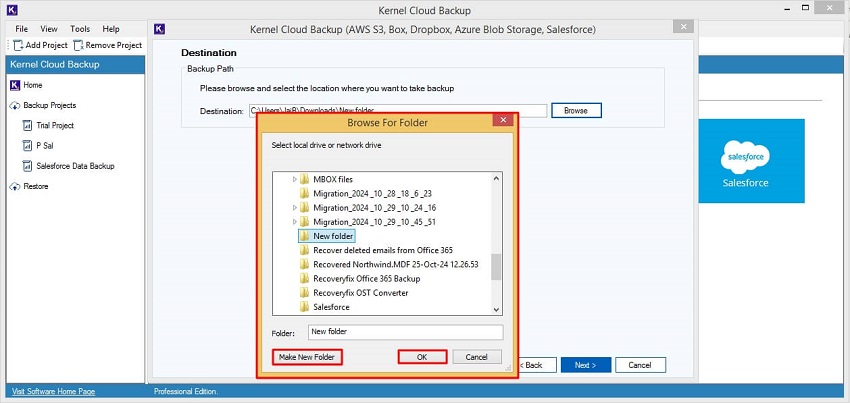Click the Salesforce tile thumbnail
Viewport: 850px width, 403px height.
751,161
